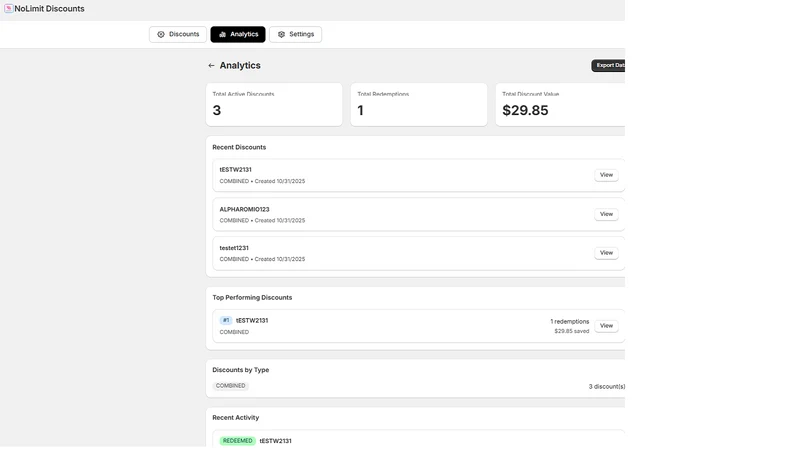The height and width of the screenshot is (450, 800).
Task: Click the ALPHAROMIO123 discount name
Action: point(244,209)
